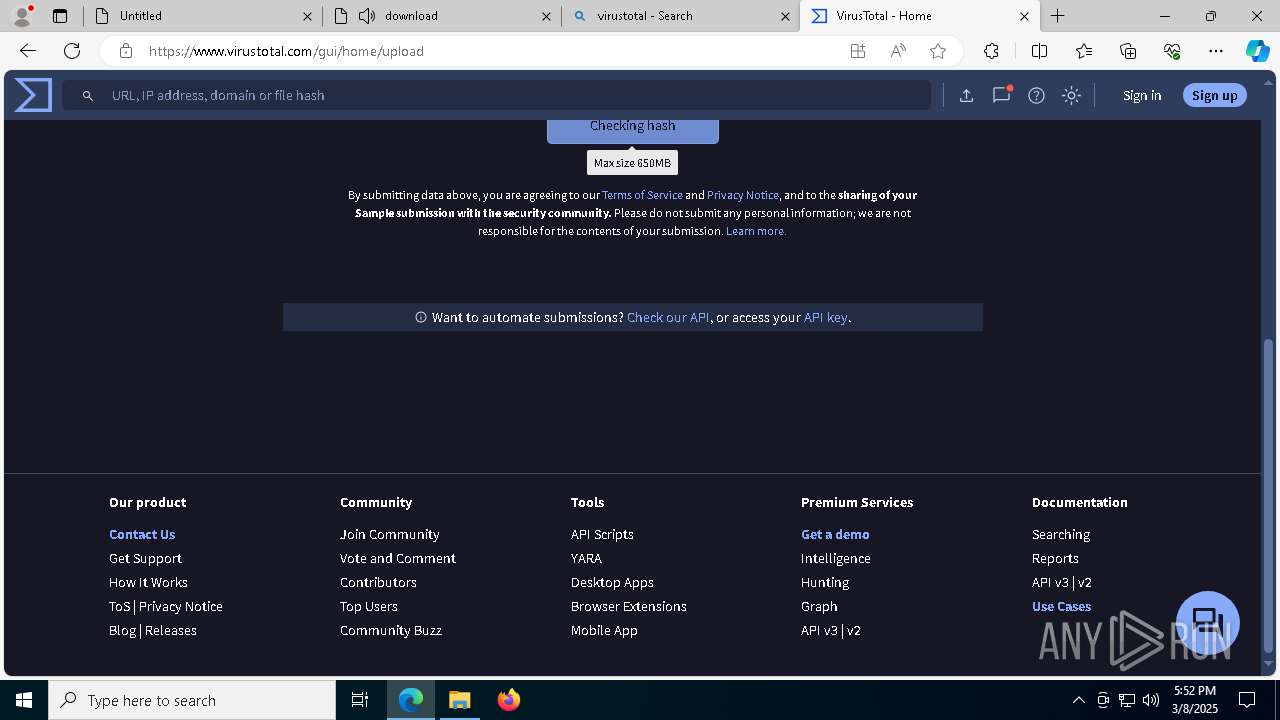Close the Untitled tab
Screen dimensions: 1280x720
[x=307, y=16]
